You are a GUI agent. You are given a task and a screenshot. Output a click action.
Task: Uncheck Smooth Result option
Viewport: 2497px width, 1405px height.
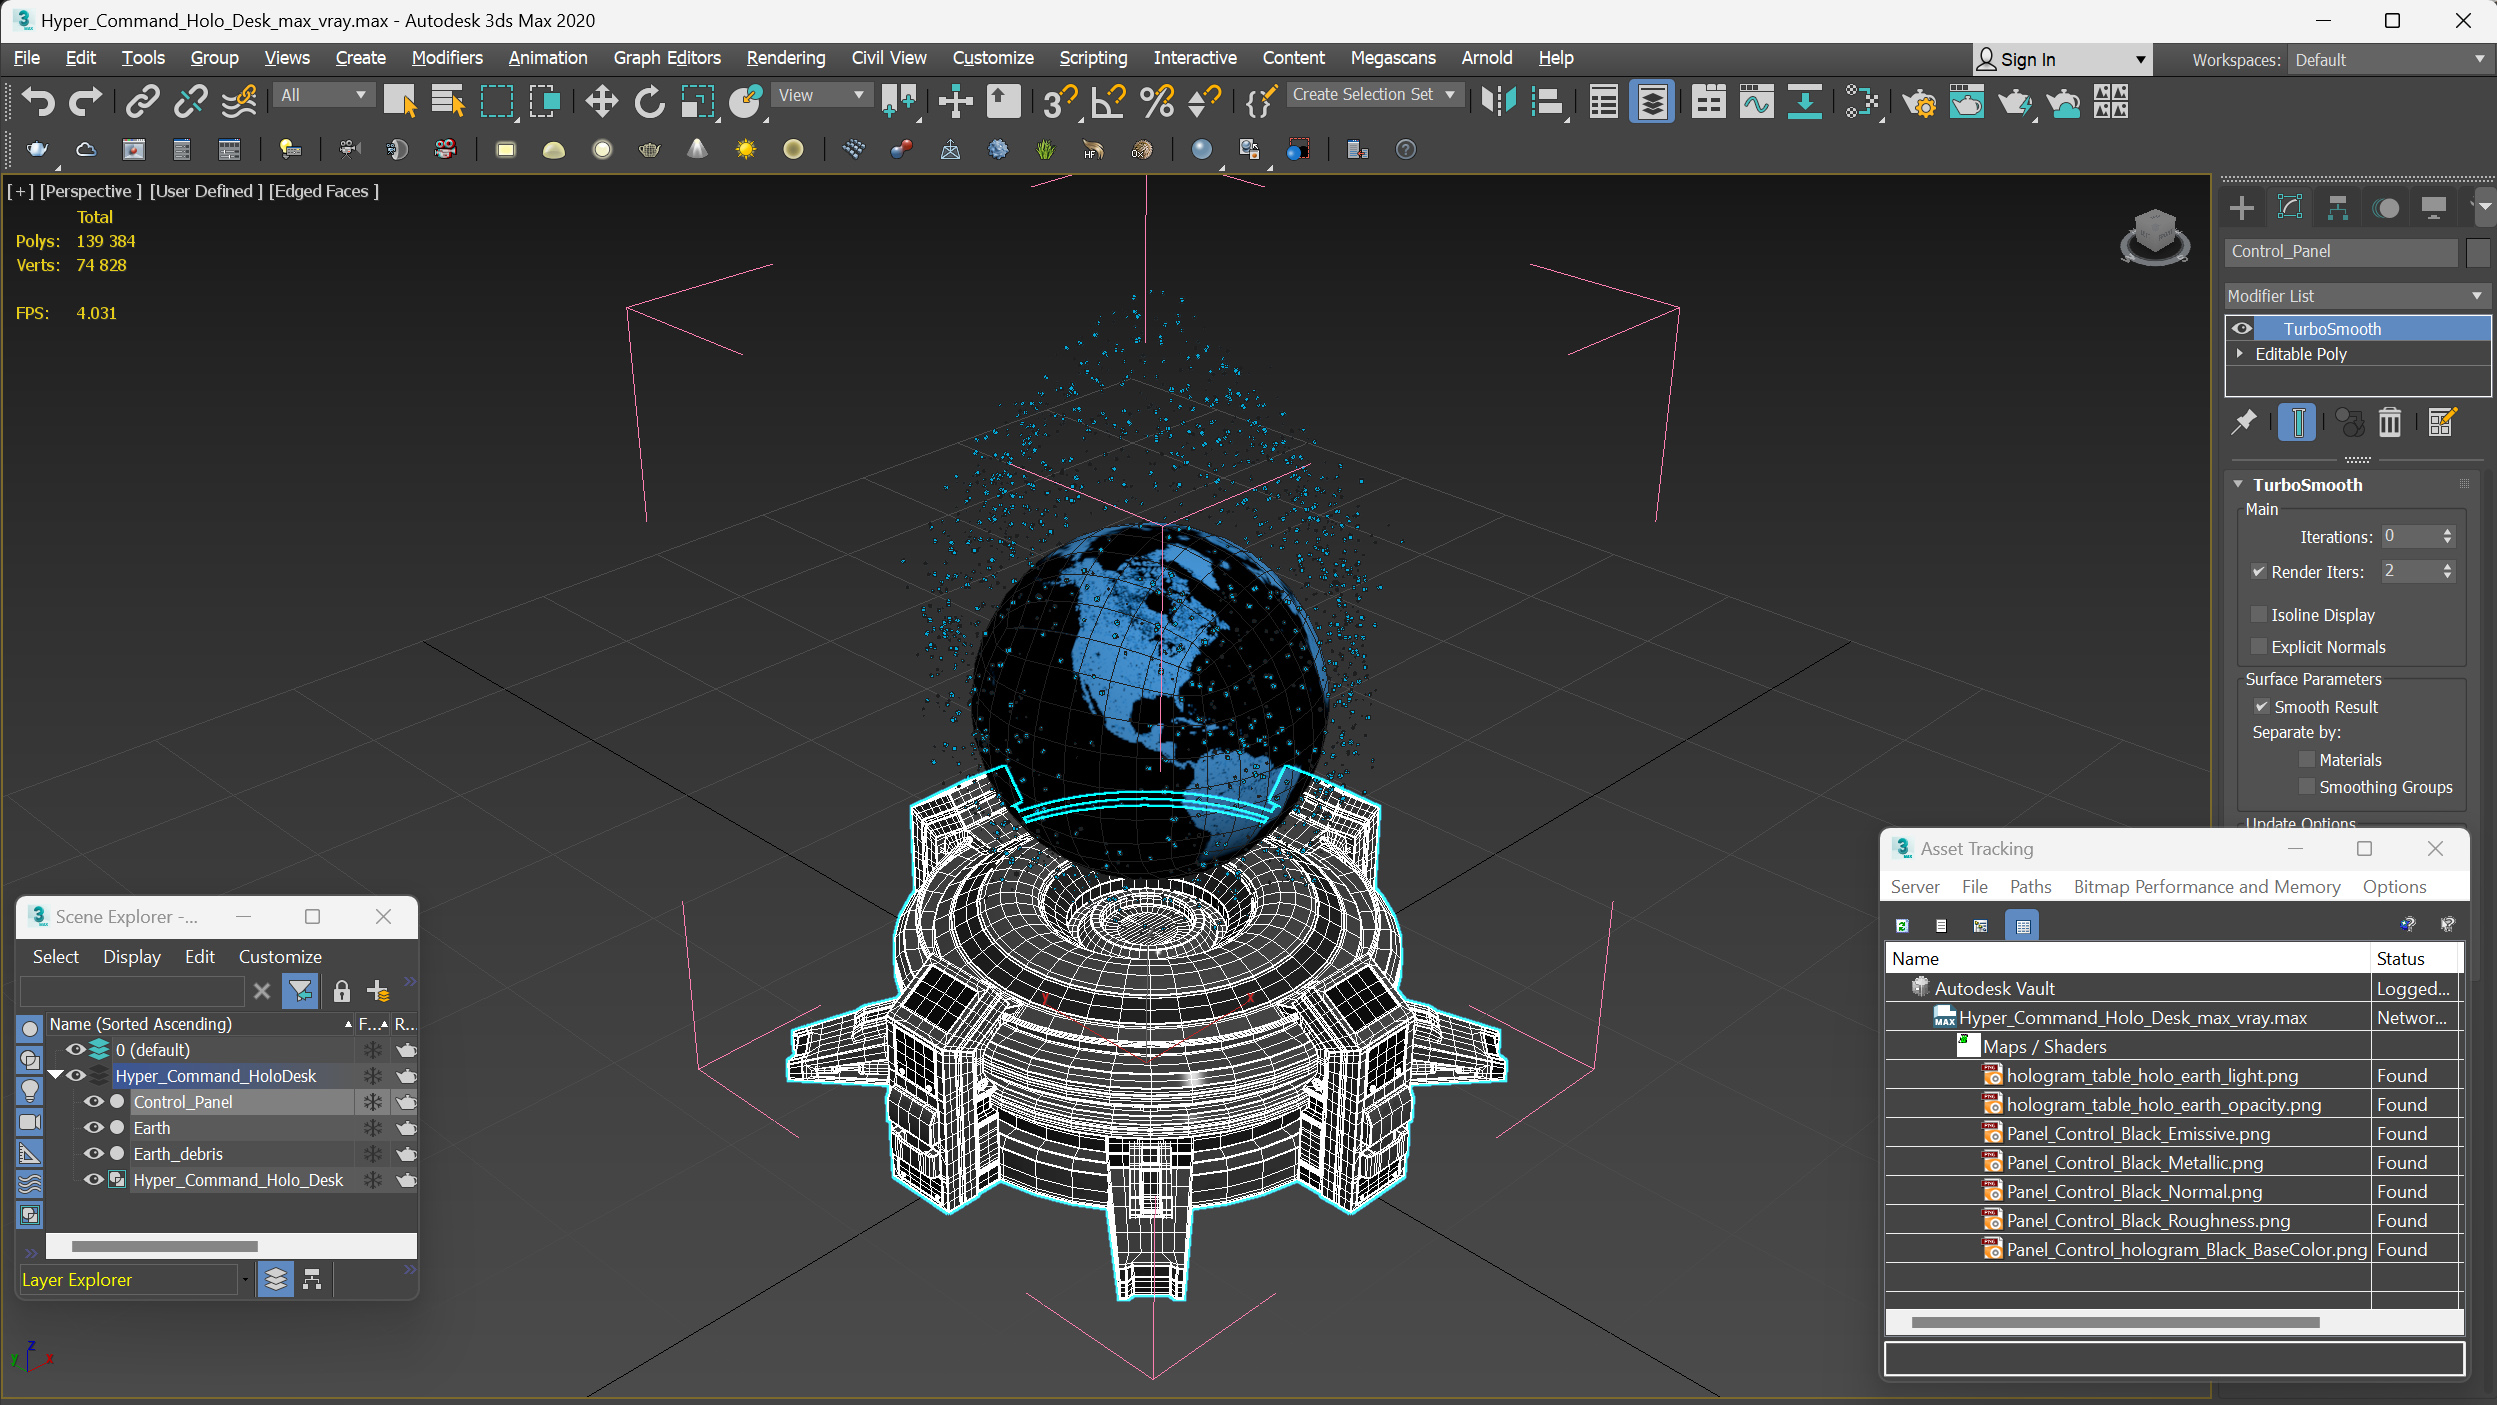[2262, 707]
